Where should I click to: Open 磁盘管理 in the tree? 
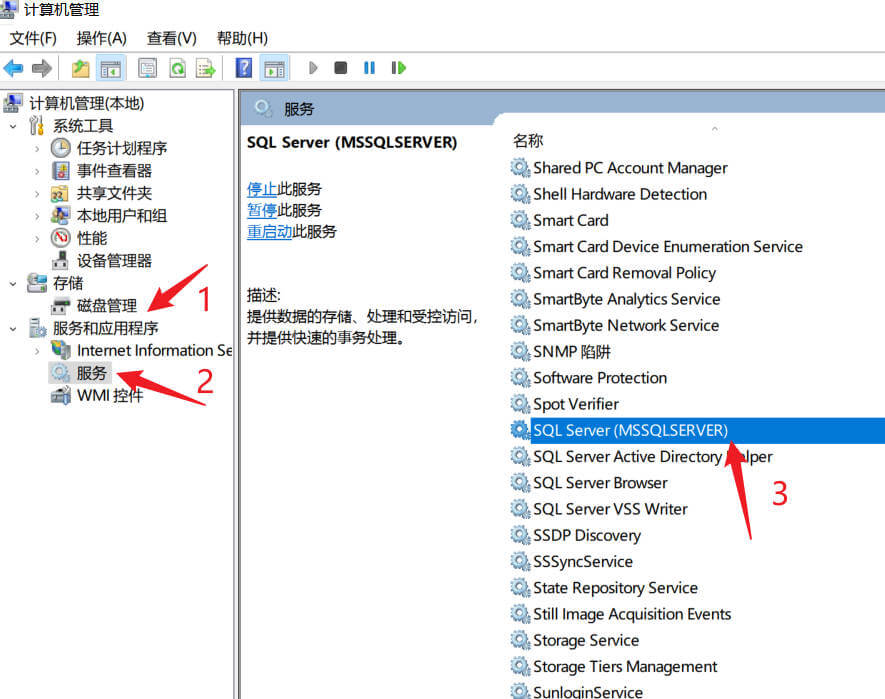click(x=107, y=306)
